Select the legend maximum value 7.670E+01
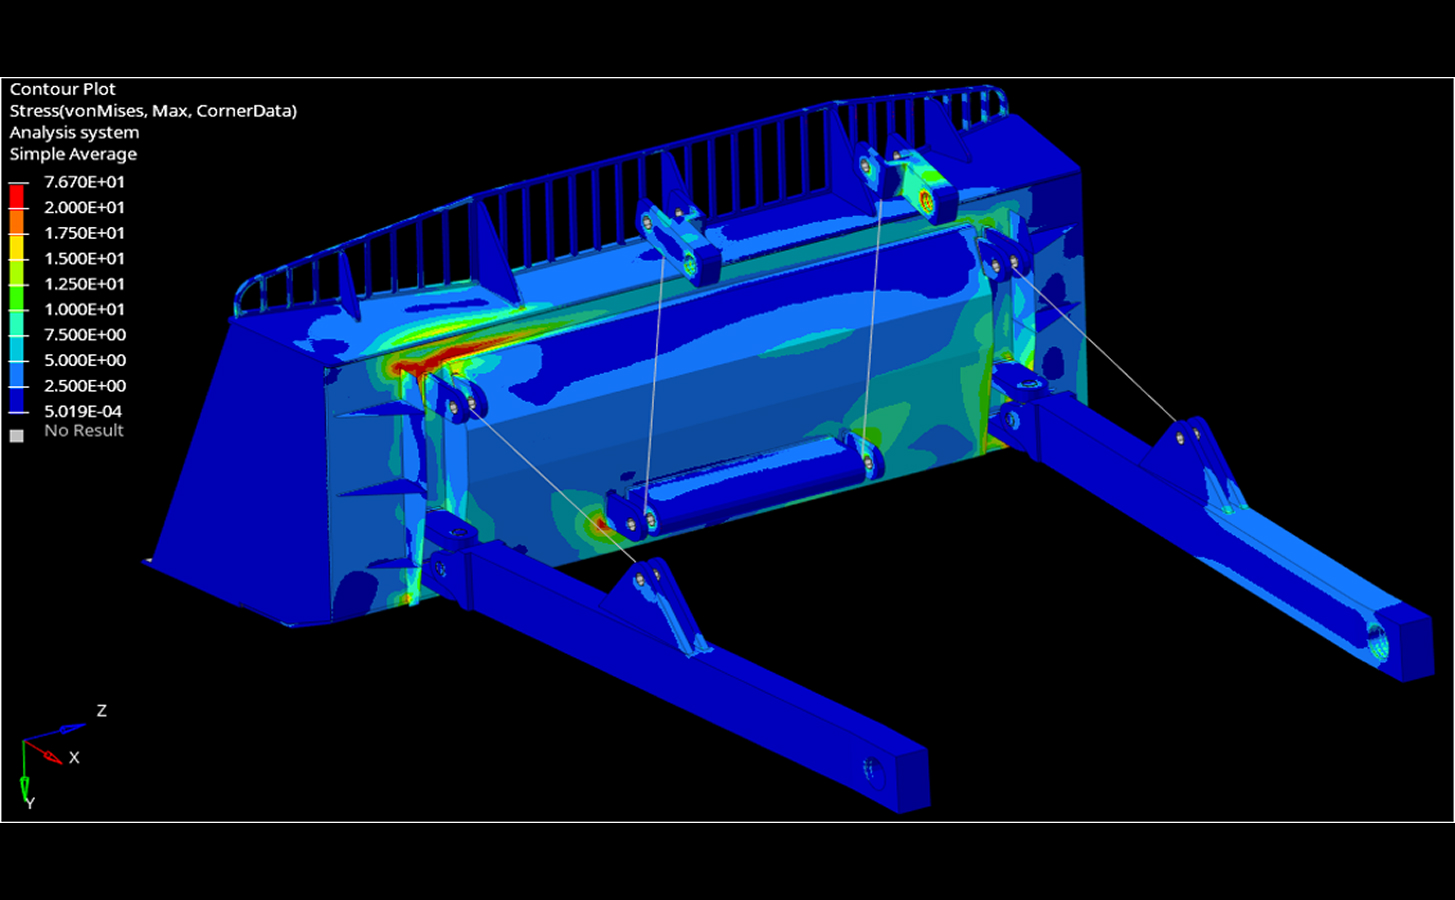 85,182
